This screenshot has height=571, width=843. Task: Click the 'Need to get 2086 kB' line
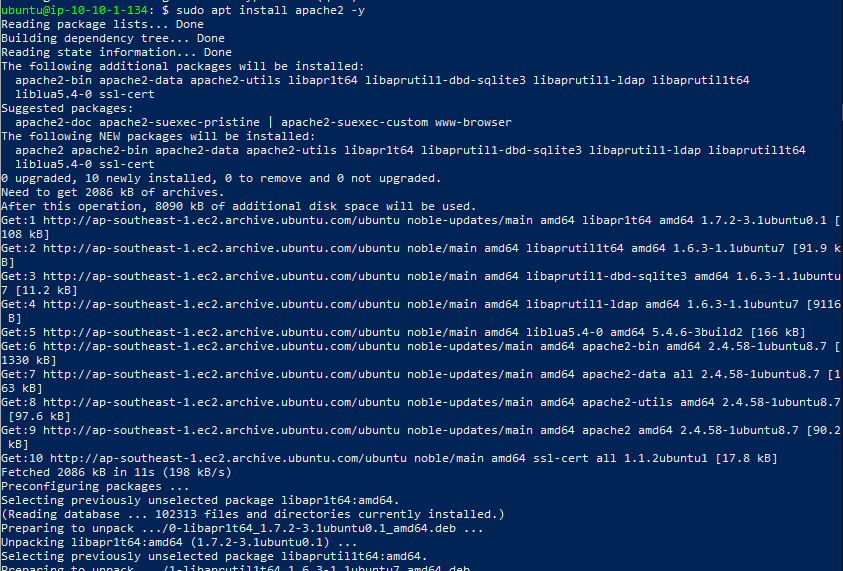point(112,192)
